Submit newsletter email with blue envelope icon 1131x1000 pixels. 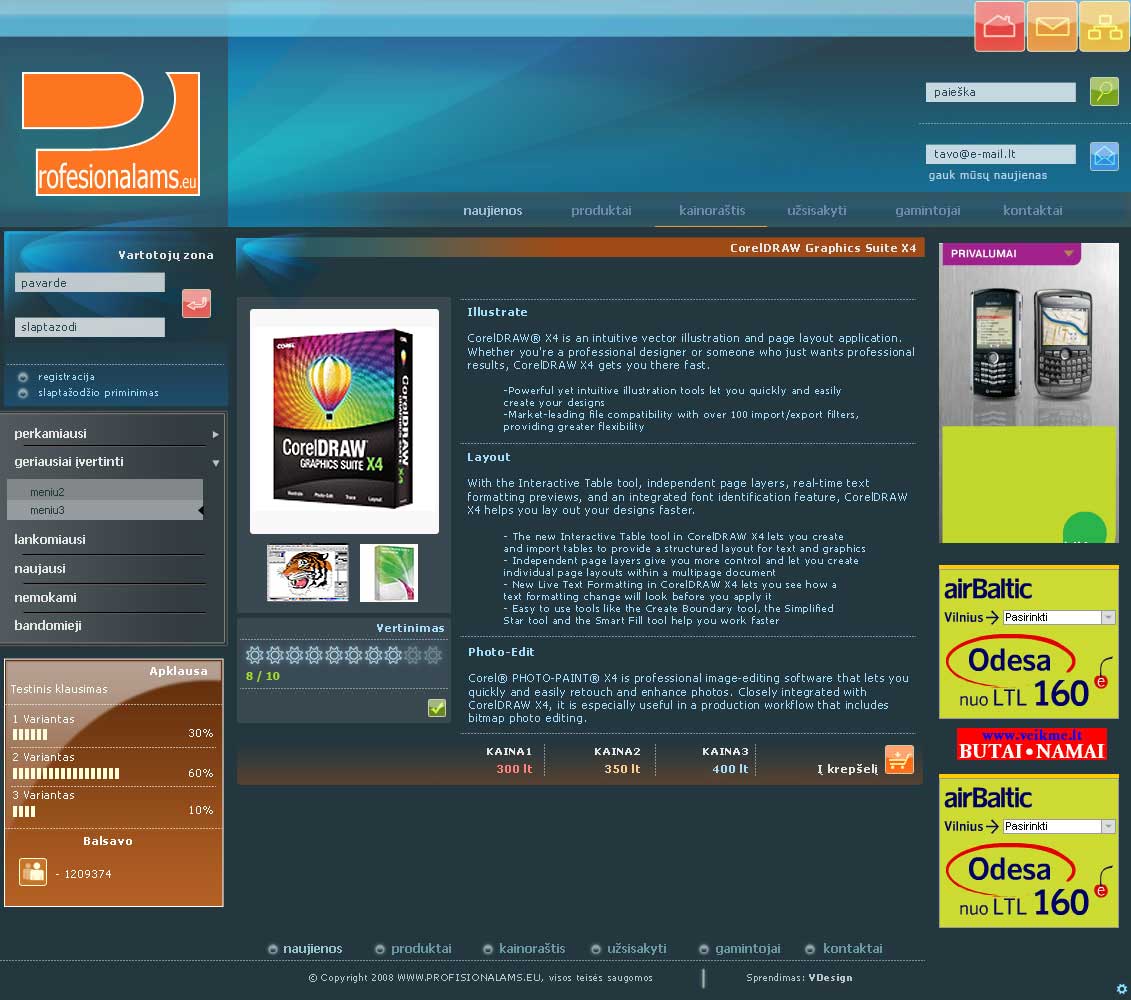[1104, 156]
